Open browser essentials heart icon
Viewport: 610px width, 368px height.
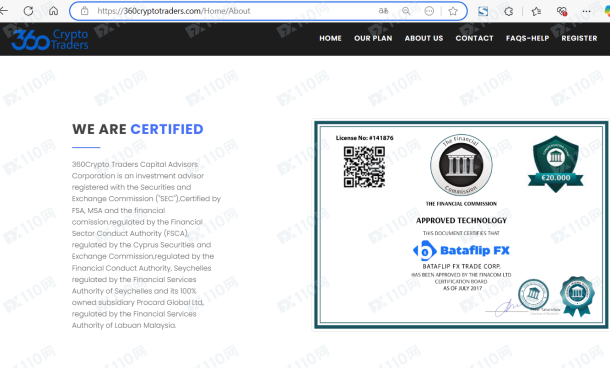561,11
